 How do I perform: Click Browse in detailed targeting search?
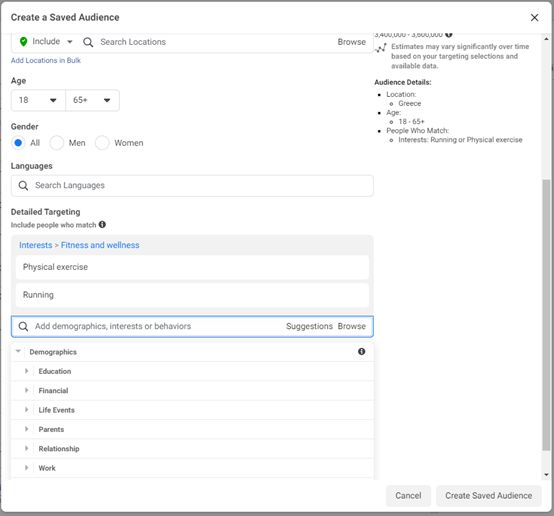352,326
